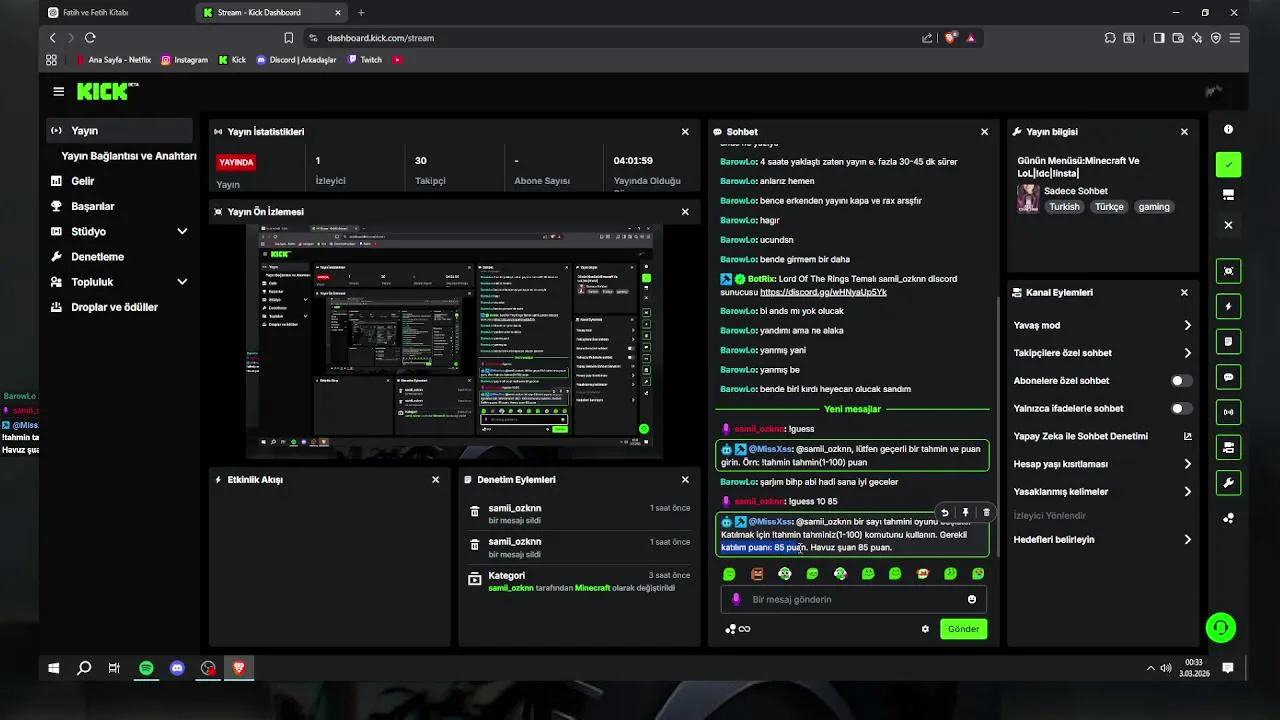
Task: Click the X icon in the right sidebar
Action: [1228, 225]
